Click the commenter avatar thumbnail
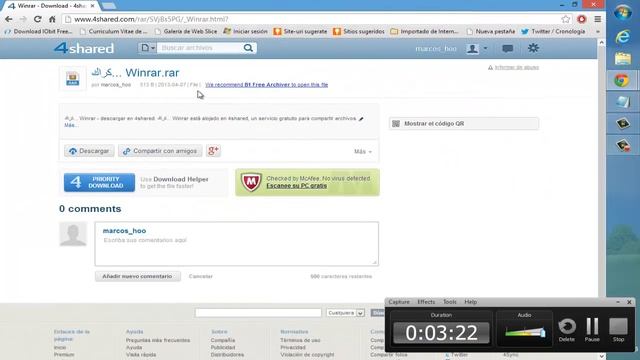The image size is (640, 360). pos(73,234)
